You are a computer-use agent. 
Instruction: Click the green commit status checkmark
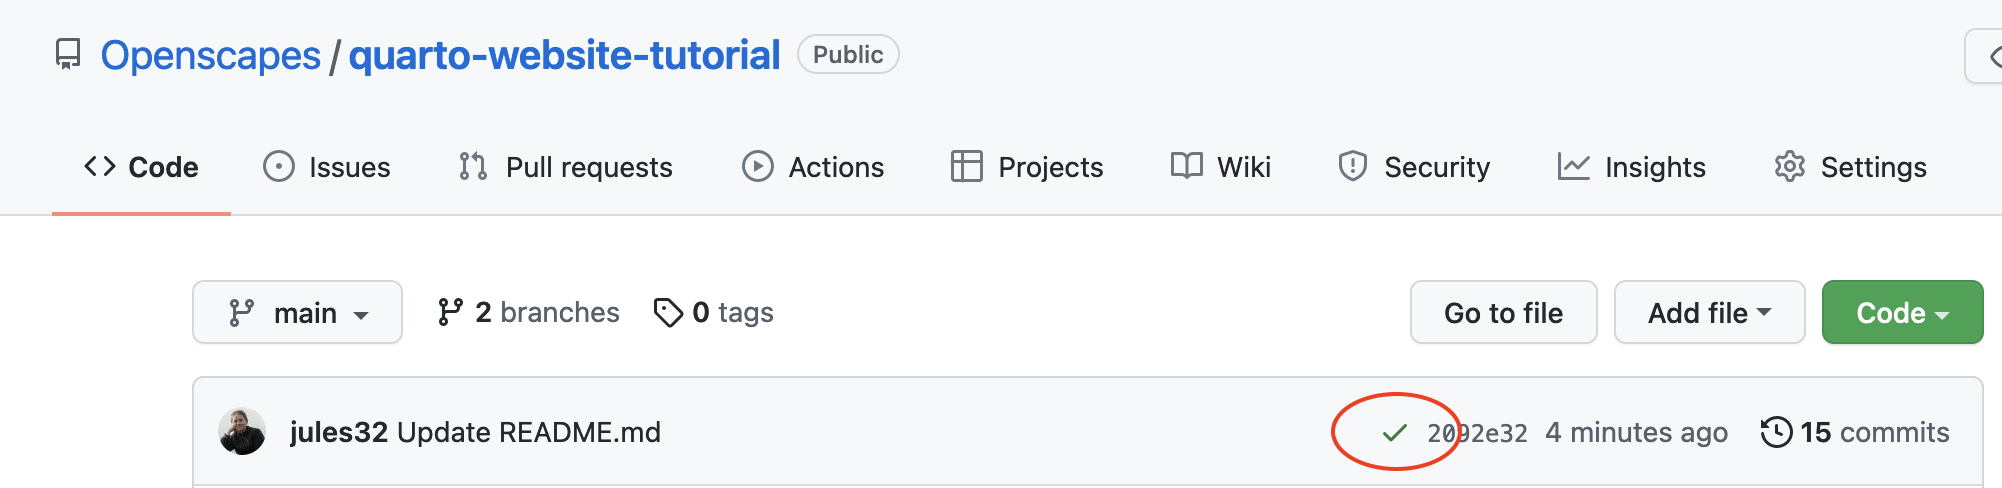(x=1394, y=433)
